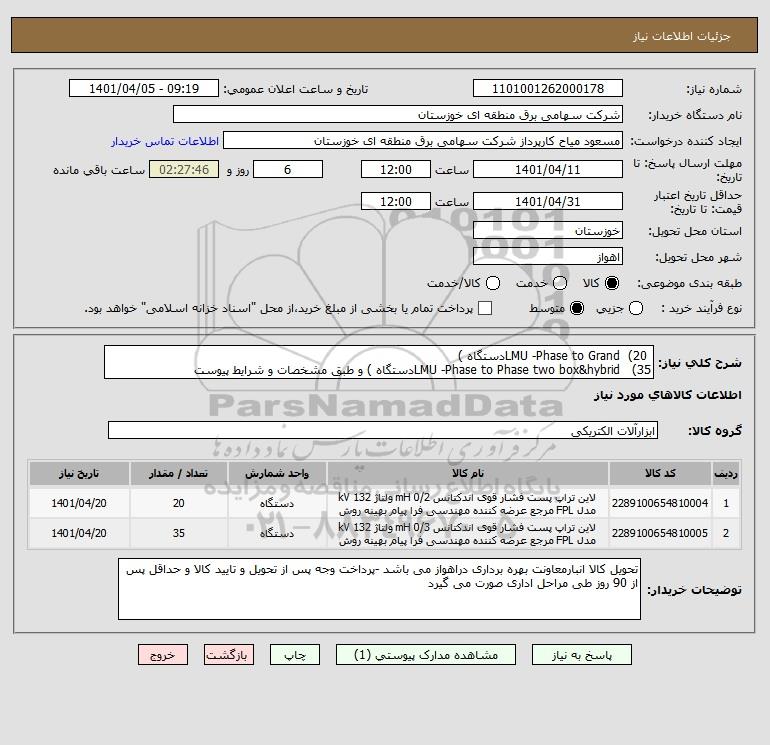The width and height of the screenshot is (770, 745).
Task: Click the delivery city field اهواز
Action: [x=548, y=256]
